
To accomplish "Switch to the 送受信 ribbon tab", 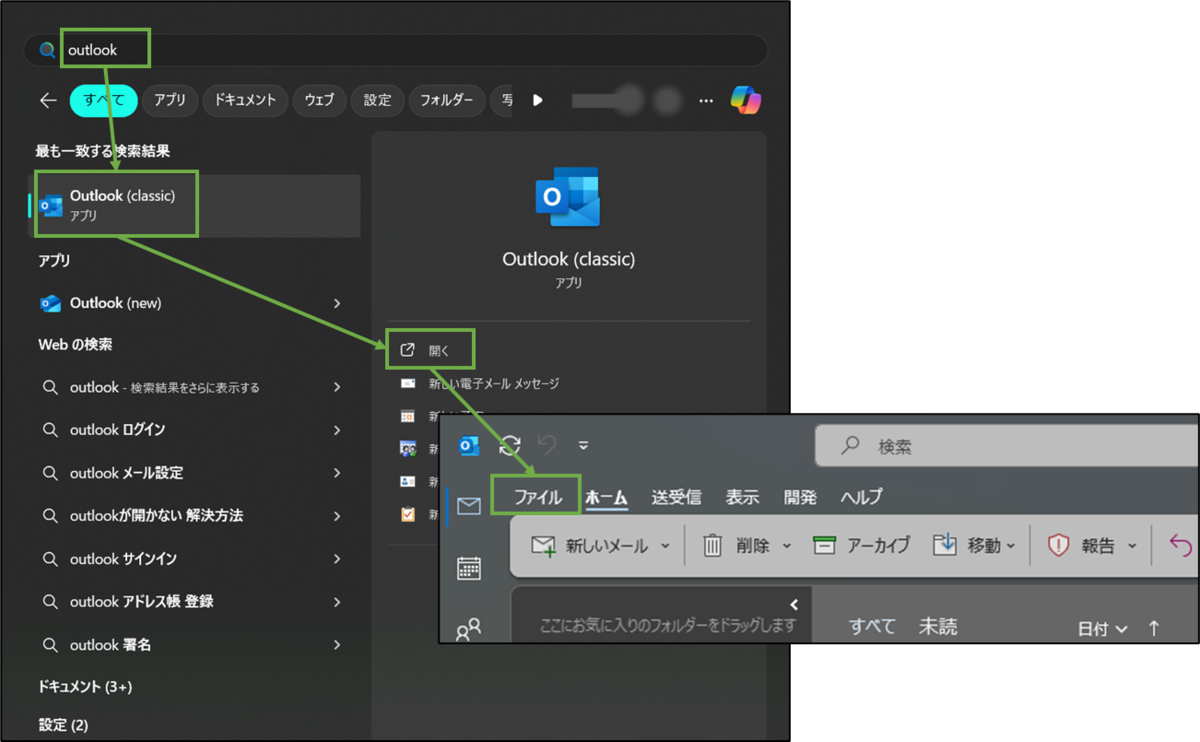I will [676, 497].
